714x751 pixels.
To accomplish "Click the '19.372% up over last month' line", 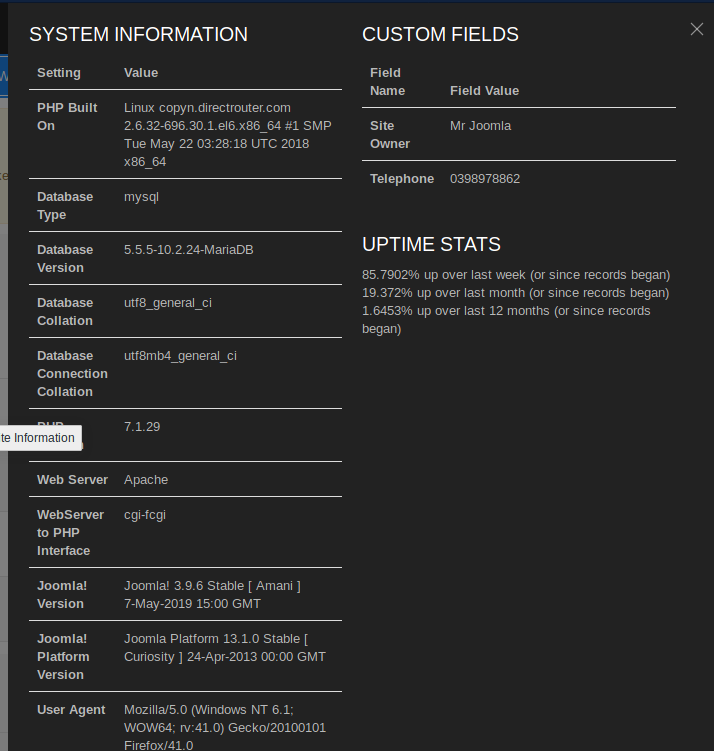I will [515, 293].
